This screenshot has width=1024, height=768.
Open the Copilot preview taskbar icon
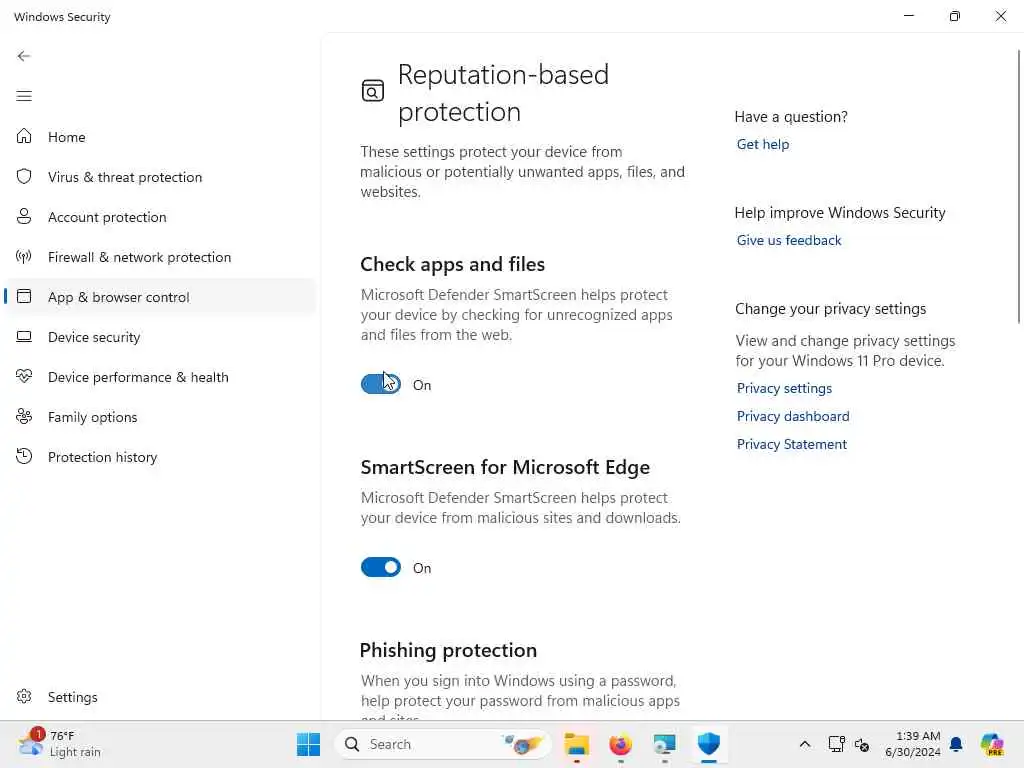point(992,744)
